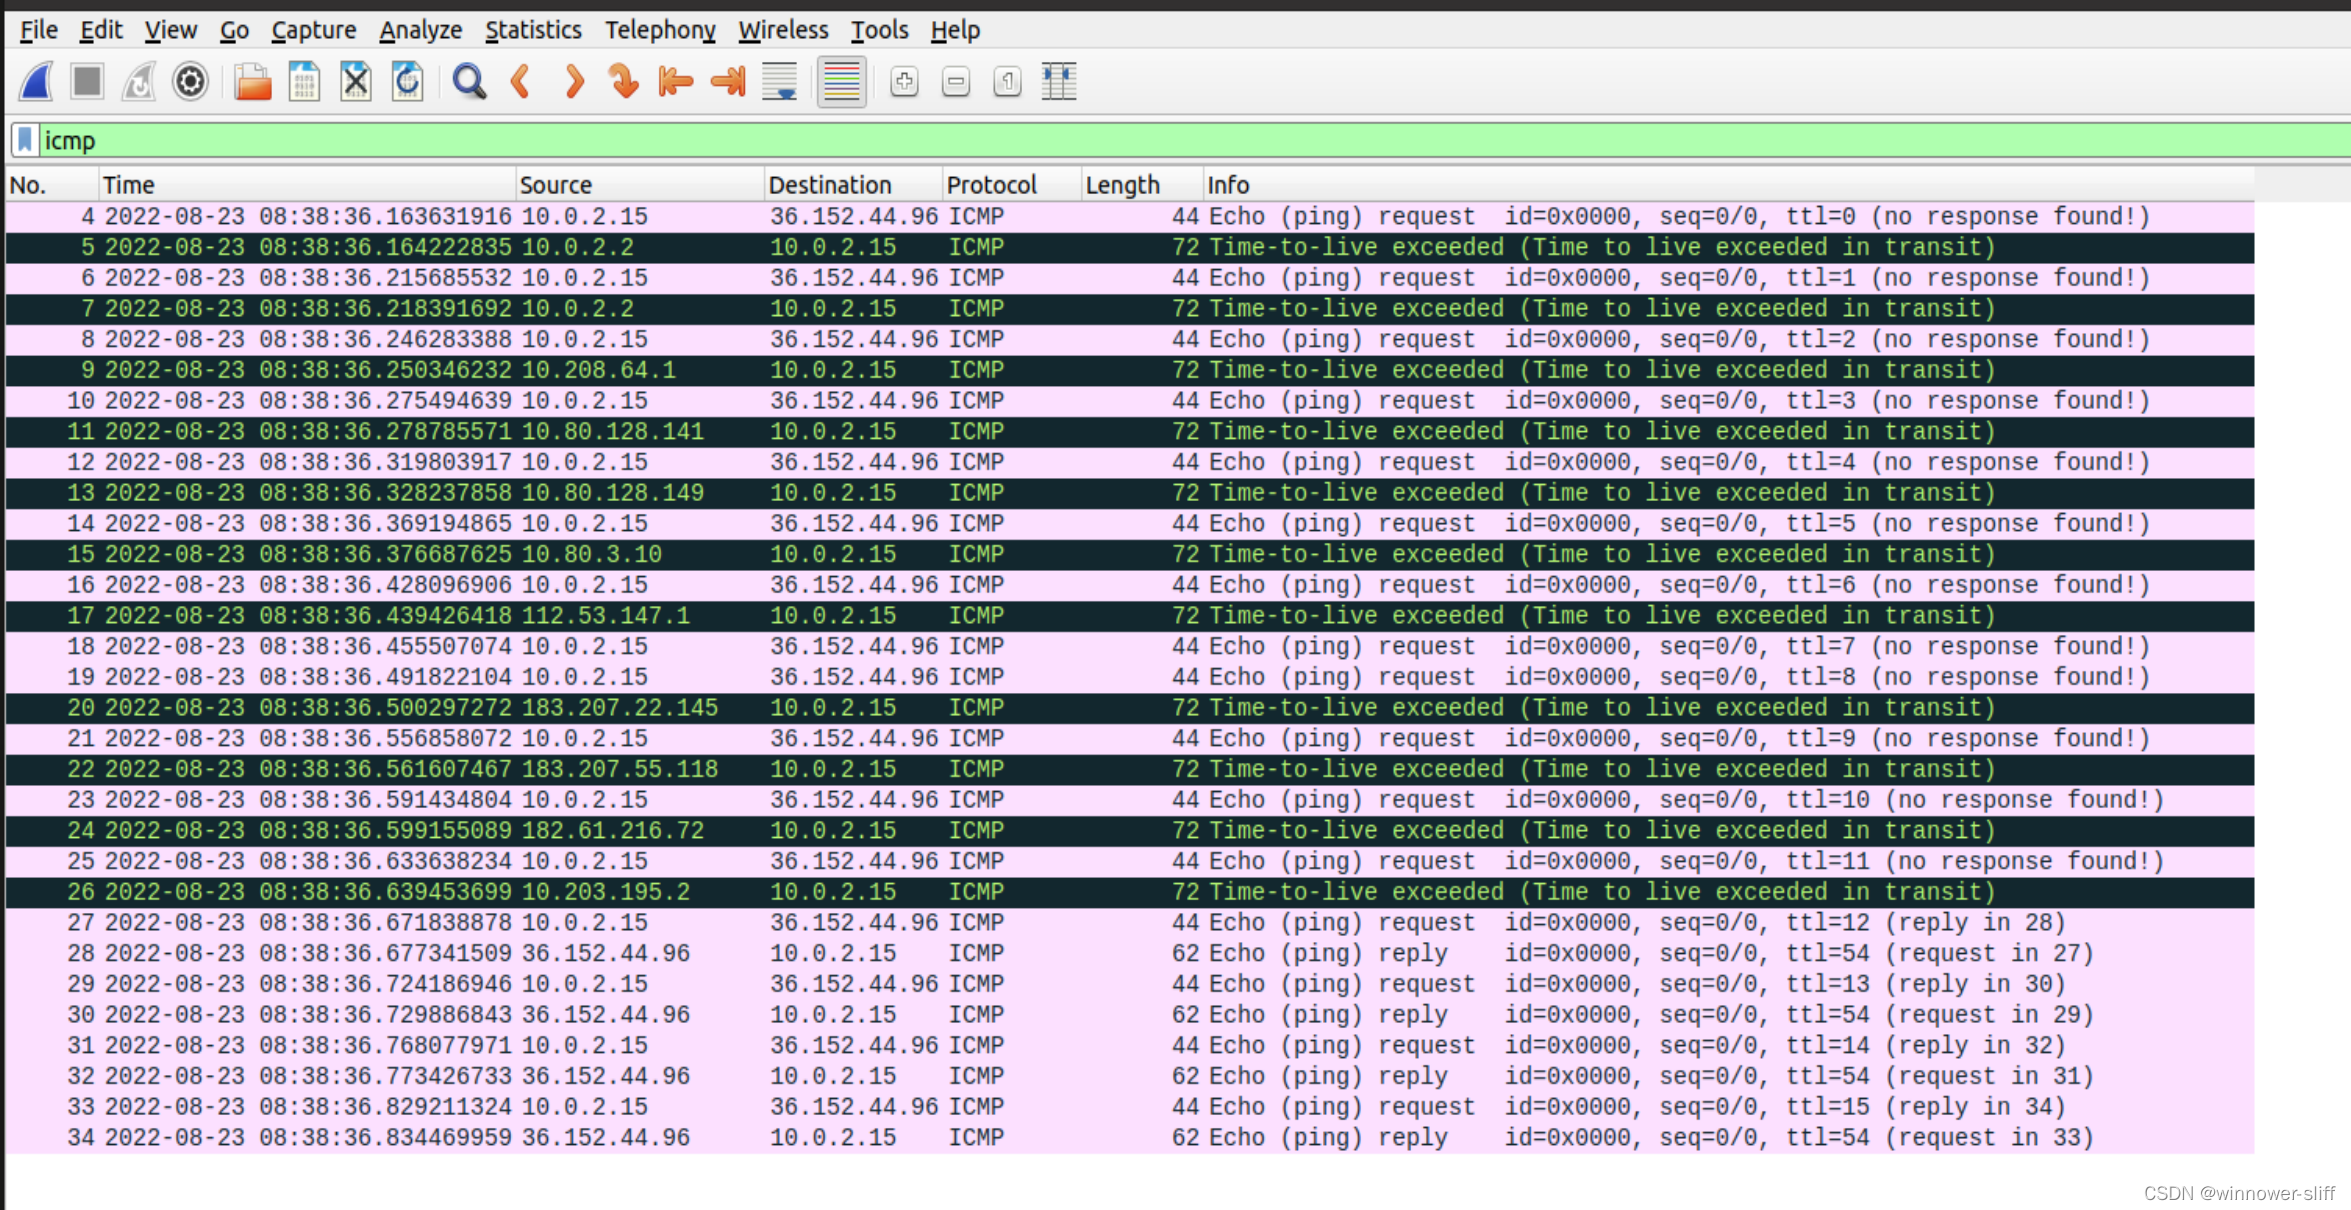Go to the first packet
The height and width of the screenshot is (1210, 2351).
pos(676,82)
